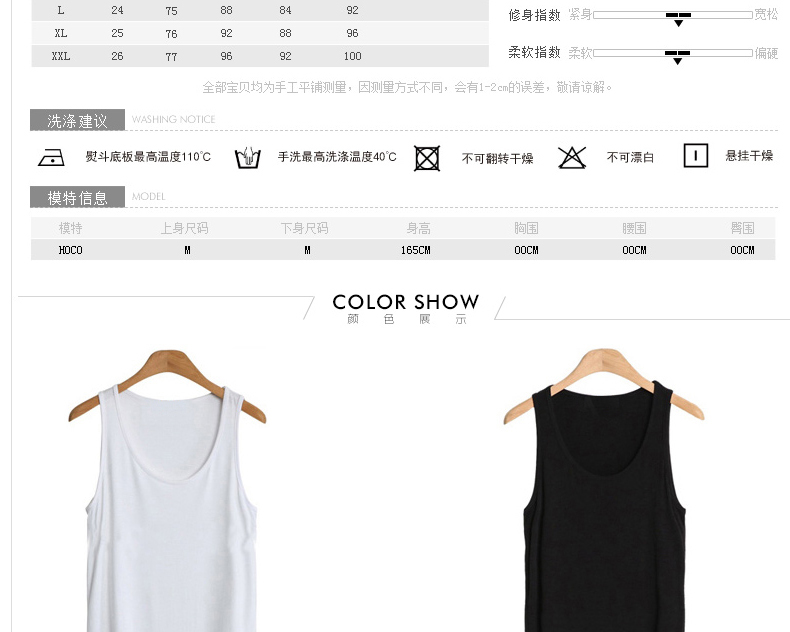Click the 不可漂白 care label text
790x632 pixels.
tap(630, 158)
